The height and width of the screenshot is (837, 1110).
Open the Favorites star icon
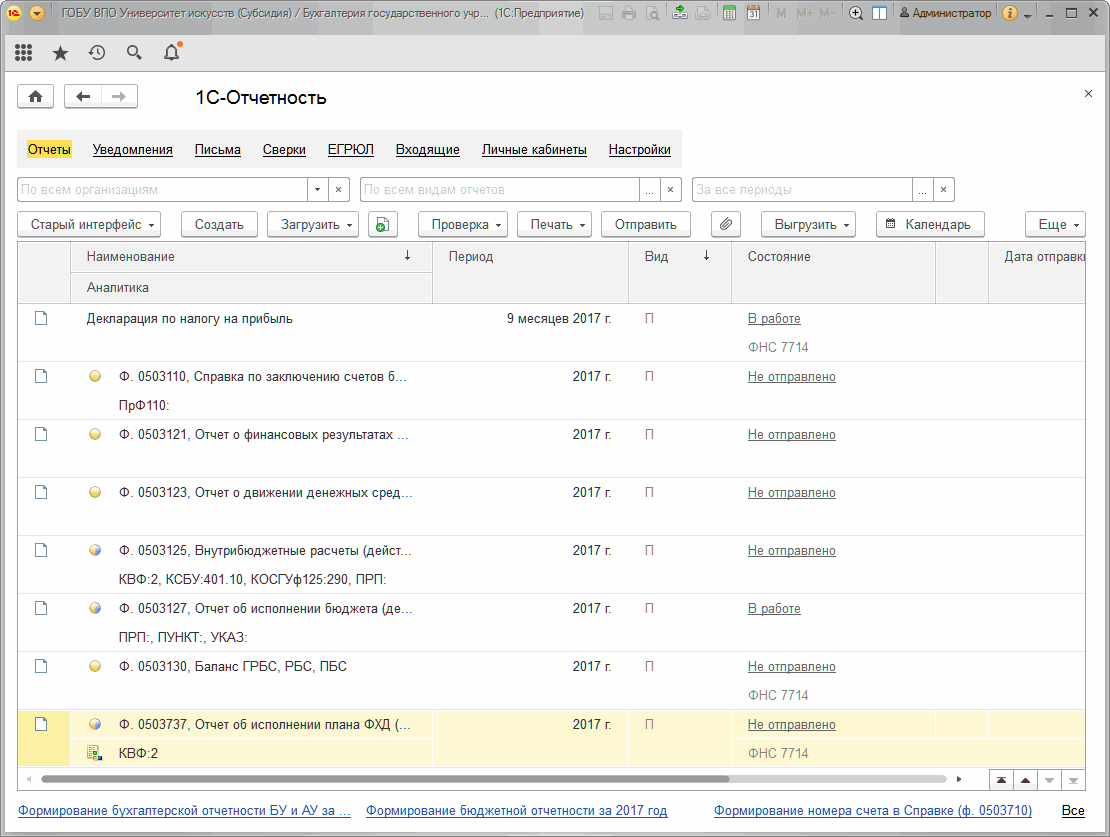pyautogui.click(x=60, y=53)
